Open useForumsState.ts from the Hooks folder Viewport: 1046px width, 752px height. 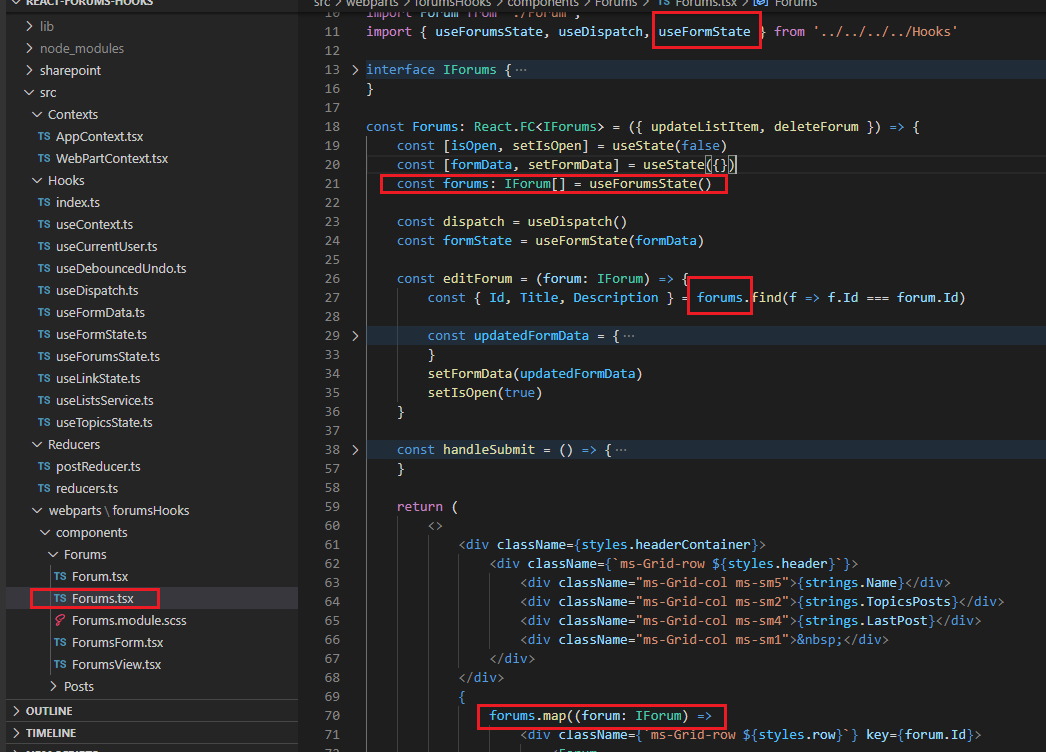pos(107,356)
